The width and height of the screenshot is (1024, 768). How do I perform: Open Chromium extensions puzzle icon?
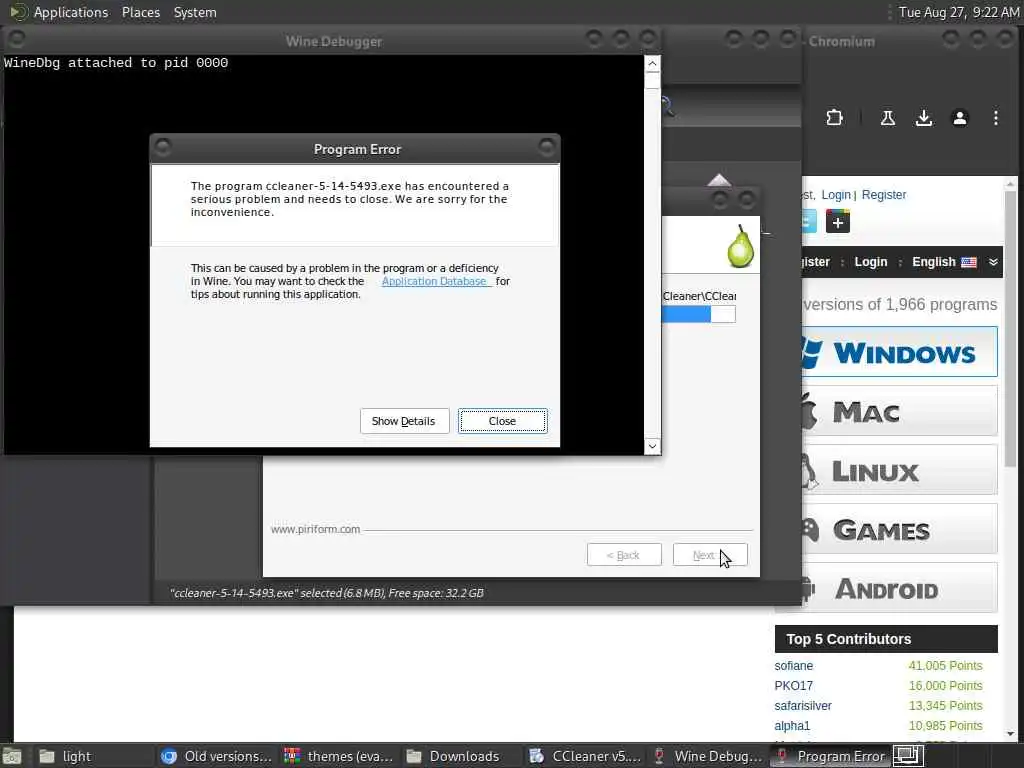834,118
